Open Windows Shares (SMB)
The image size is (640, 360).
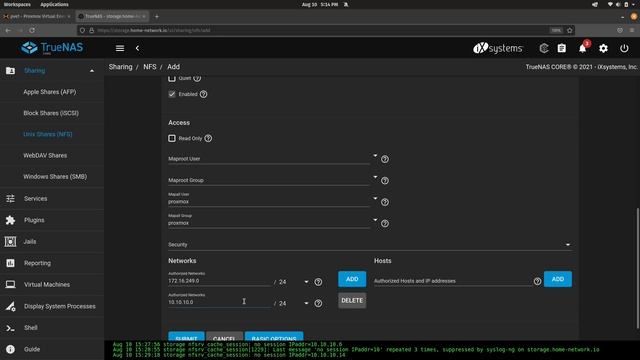tap(55, 177)
